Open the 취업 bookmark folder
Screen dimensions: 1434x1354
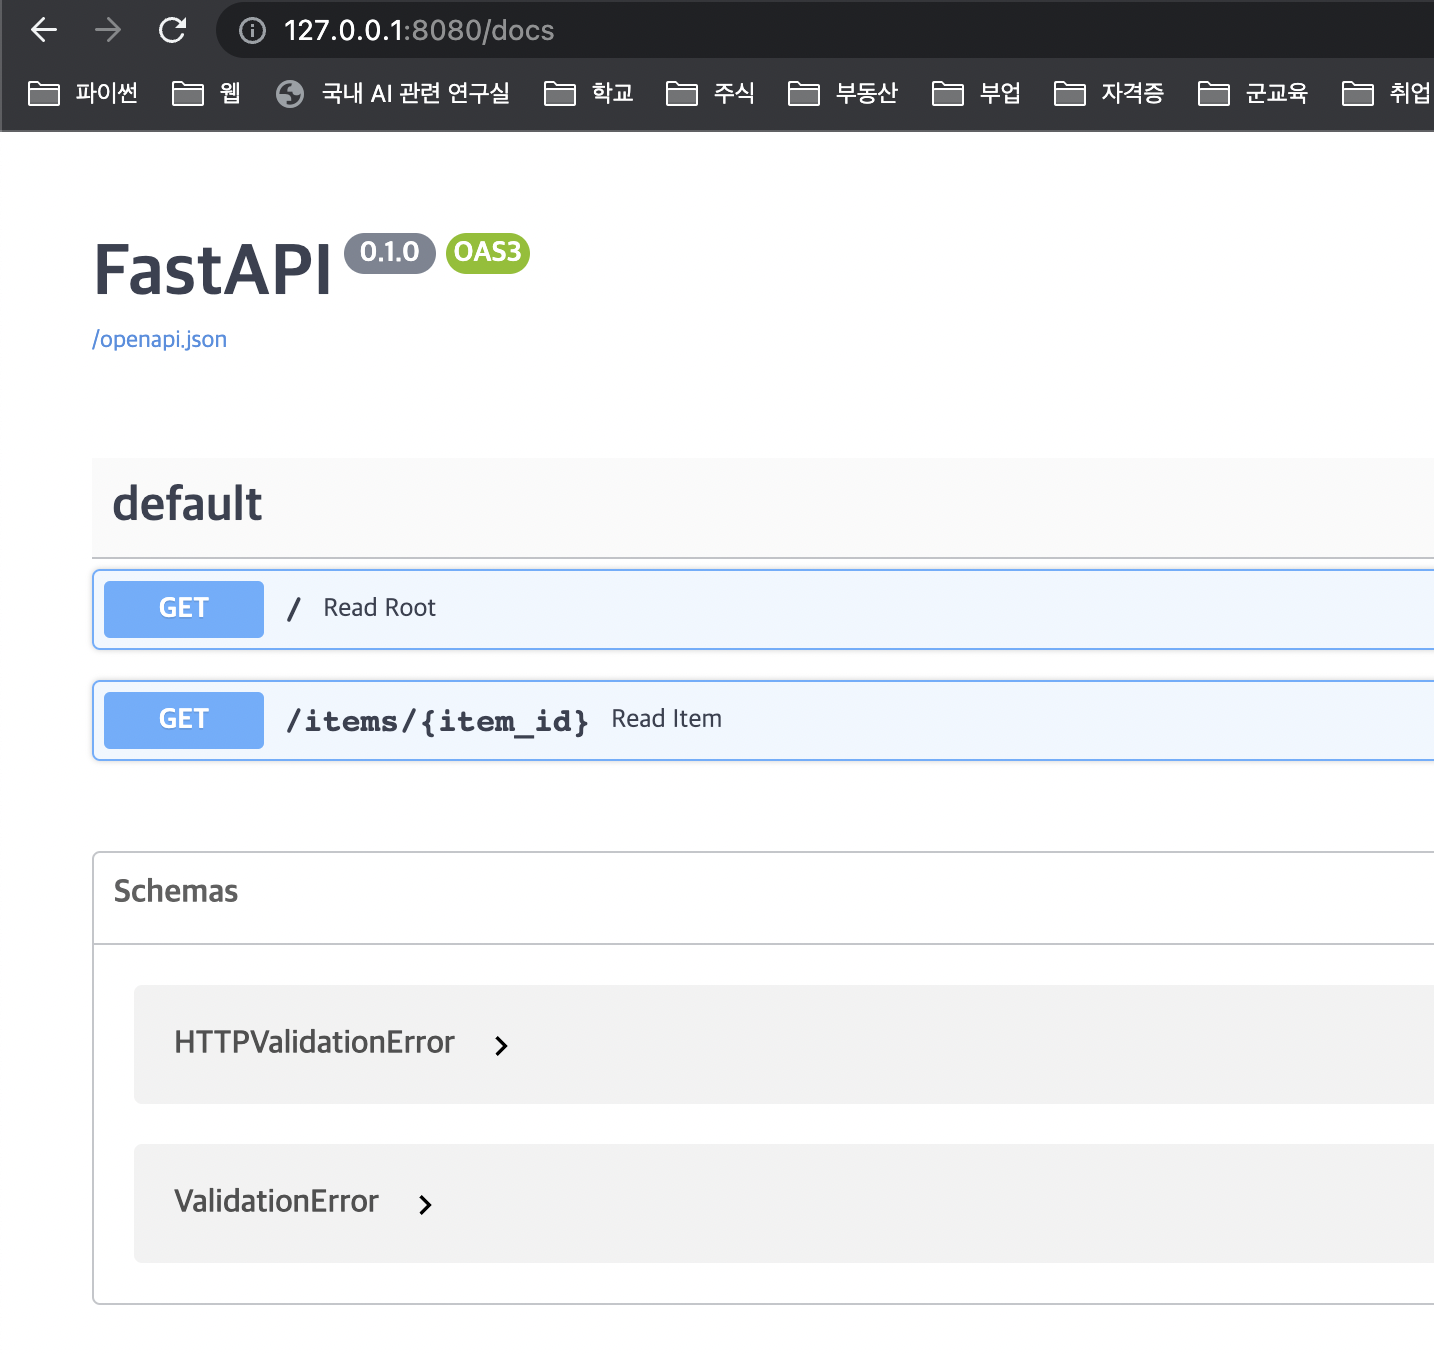pyautogui.click(x=1387, y=93)
